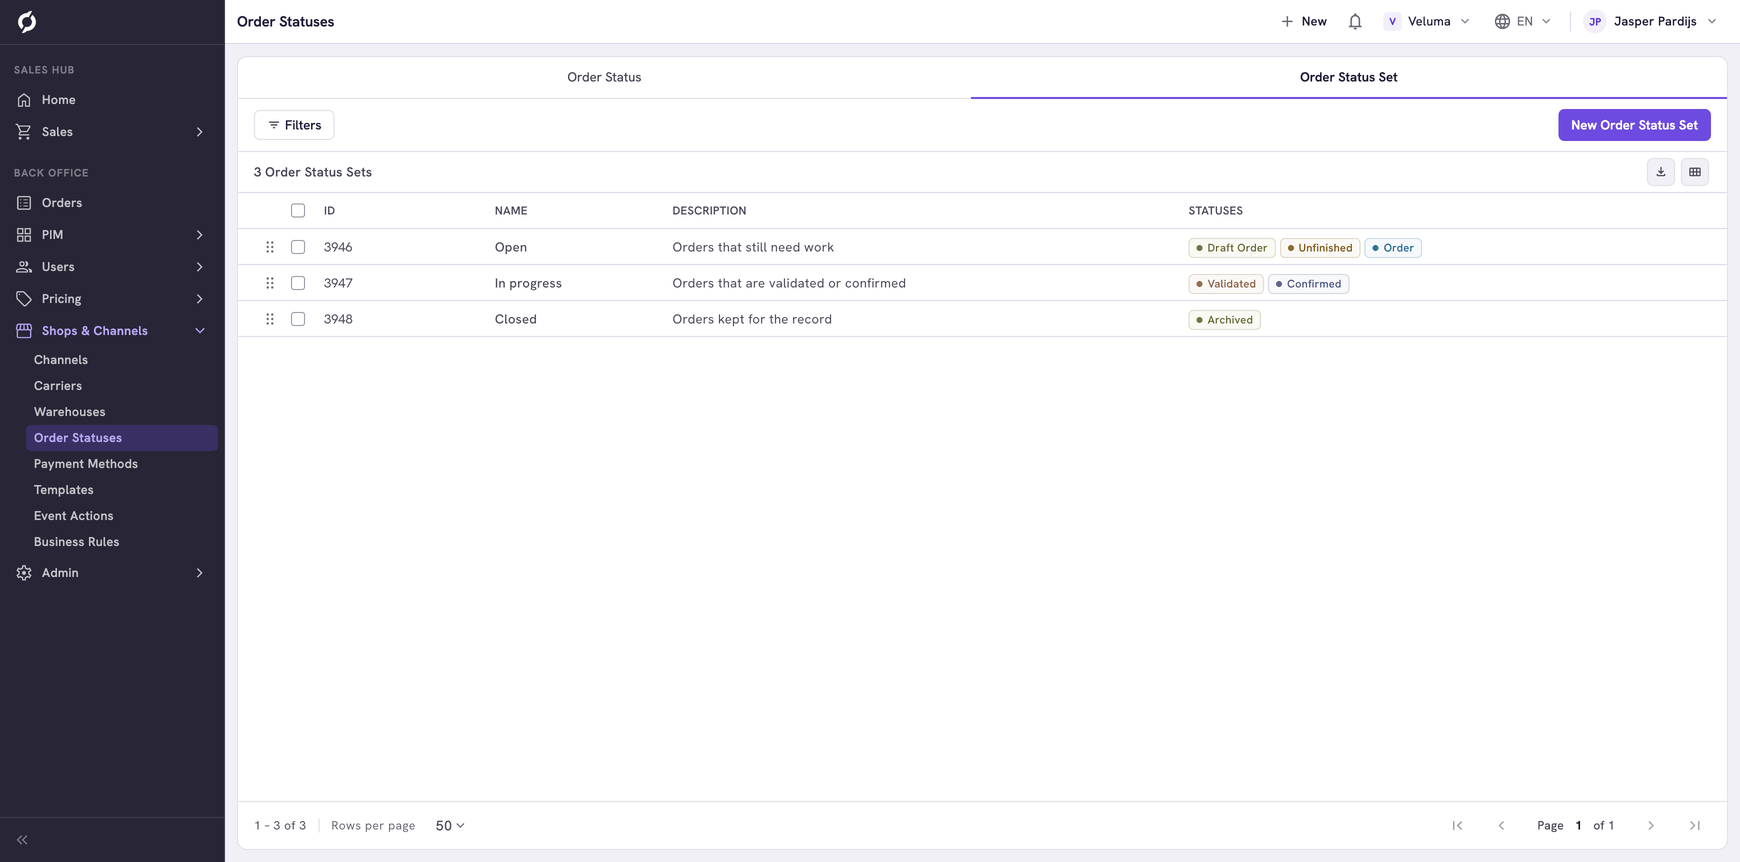Go to the previous page arrow
1740x862 pixels.
[x=1501, y=825]
